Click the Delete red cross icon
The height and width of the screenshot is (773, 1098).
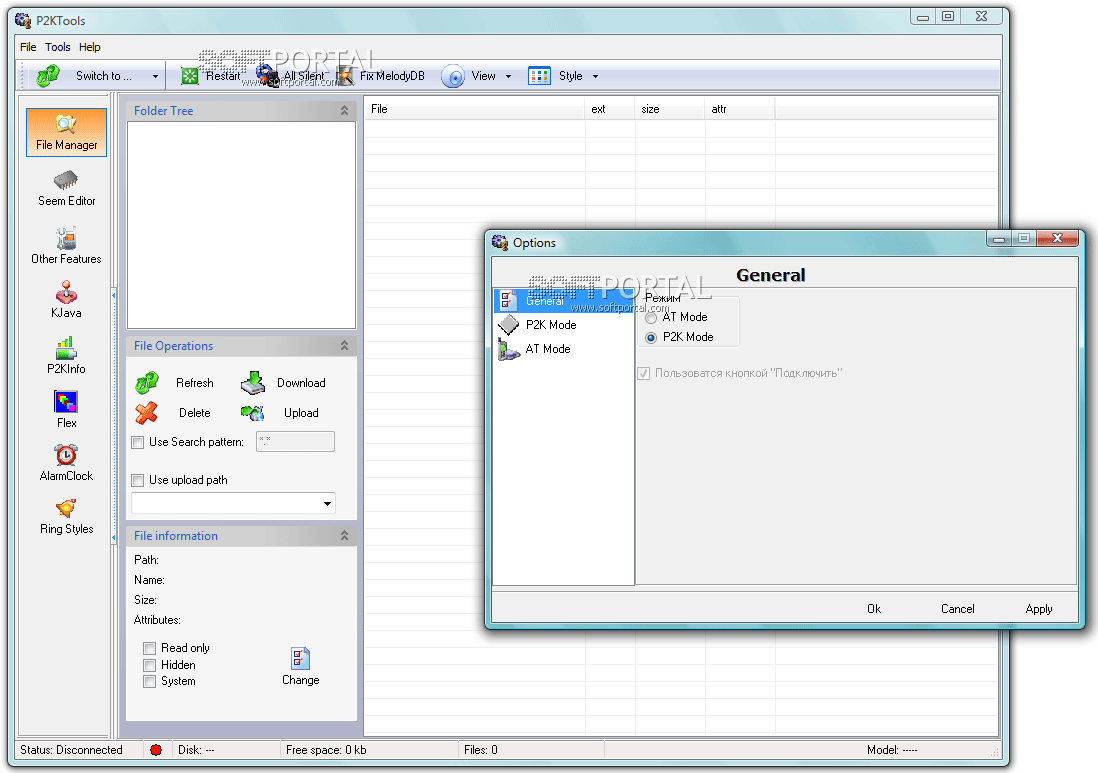147,413
